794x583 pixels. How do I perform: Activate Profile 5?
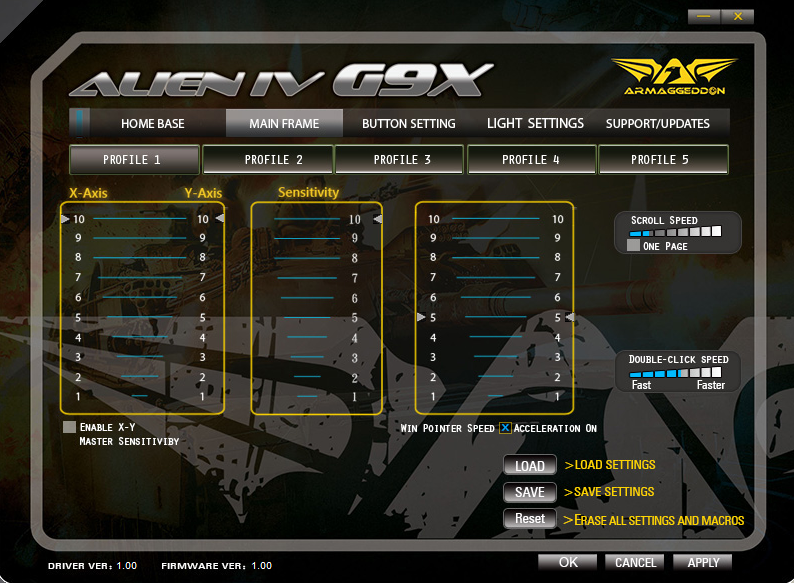click(663, 160)
